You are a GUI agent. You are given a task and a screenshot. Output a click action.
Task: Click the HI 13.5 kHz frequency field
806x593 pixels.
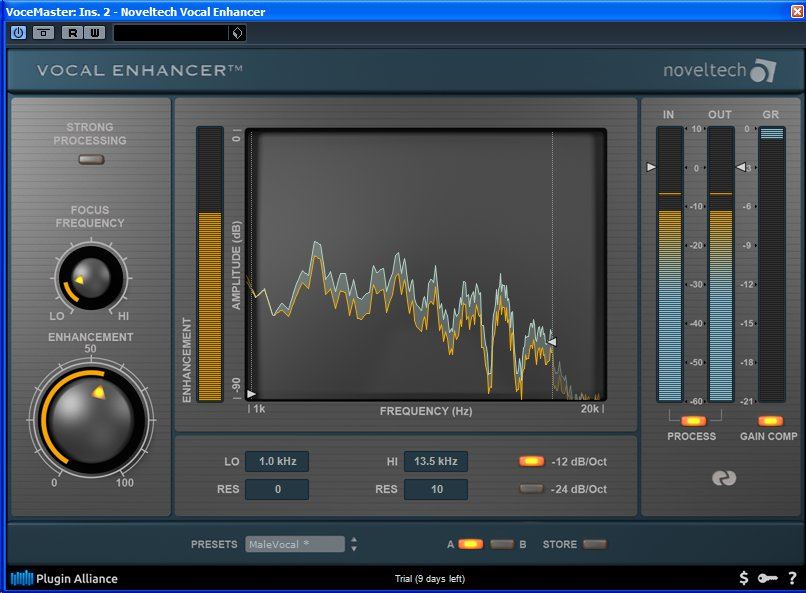(x=436, y=461)
